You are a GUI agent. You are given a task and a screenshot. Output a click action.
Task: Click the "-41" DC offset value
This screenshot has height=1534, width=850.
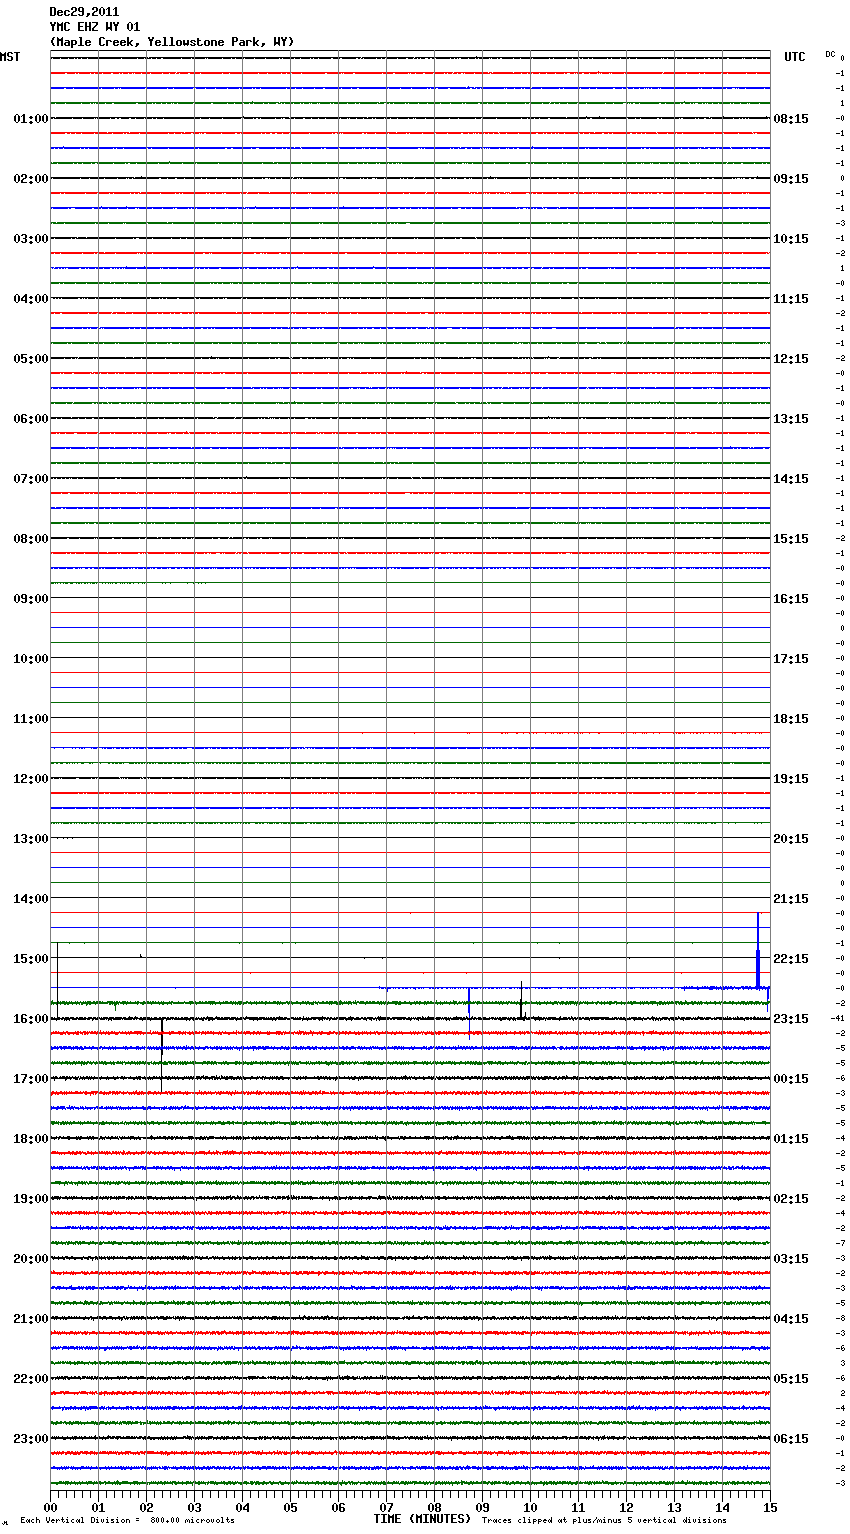click(x=838, y=1018)
